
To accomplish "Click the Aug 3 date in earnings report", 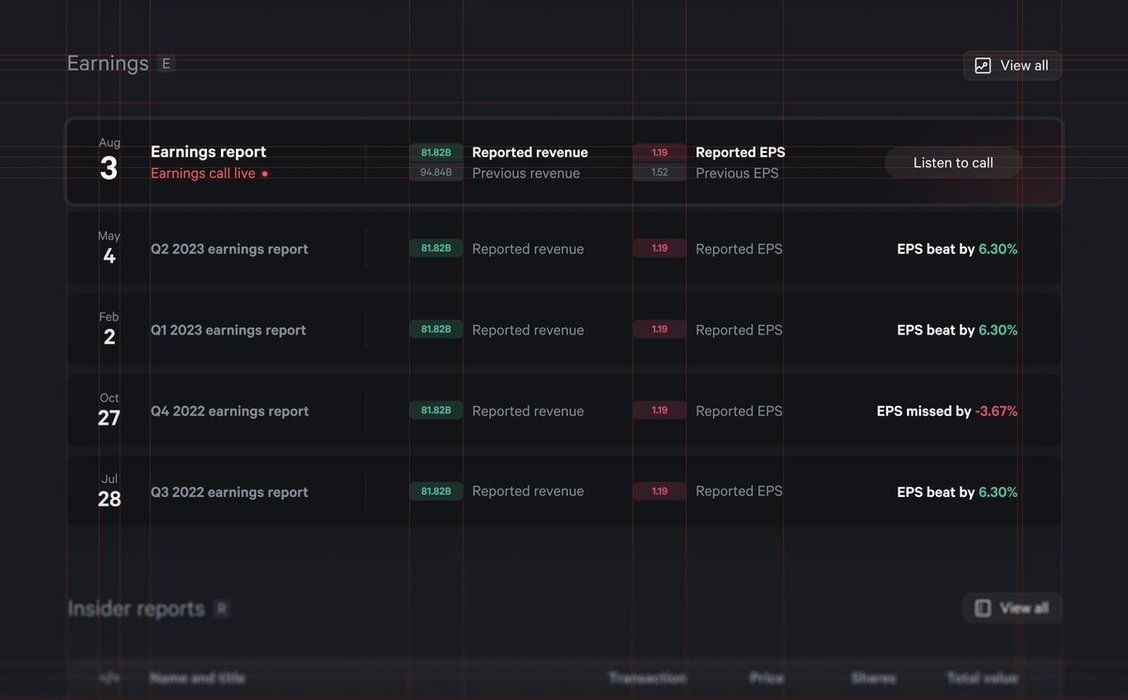I will tap(109, 162).
